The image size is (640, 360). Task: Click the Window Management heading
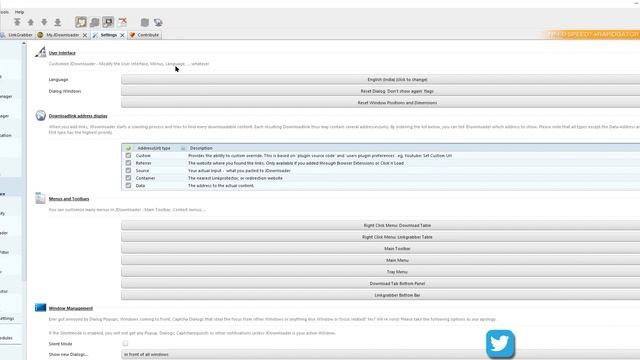(x=71, y=308)
